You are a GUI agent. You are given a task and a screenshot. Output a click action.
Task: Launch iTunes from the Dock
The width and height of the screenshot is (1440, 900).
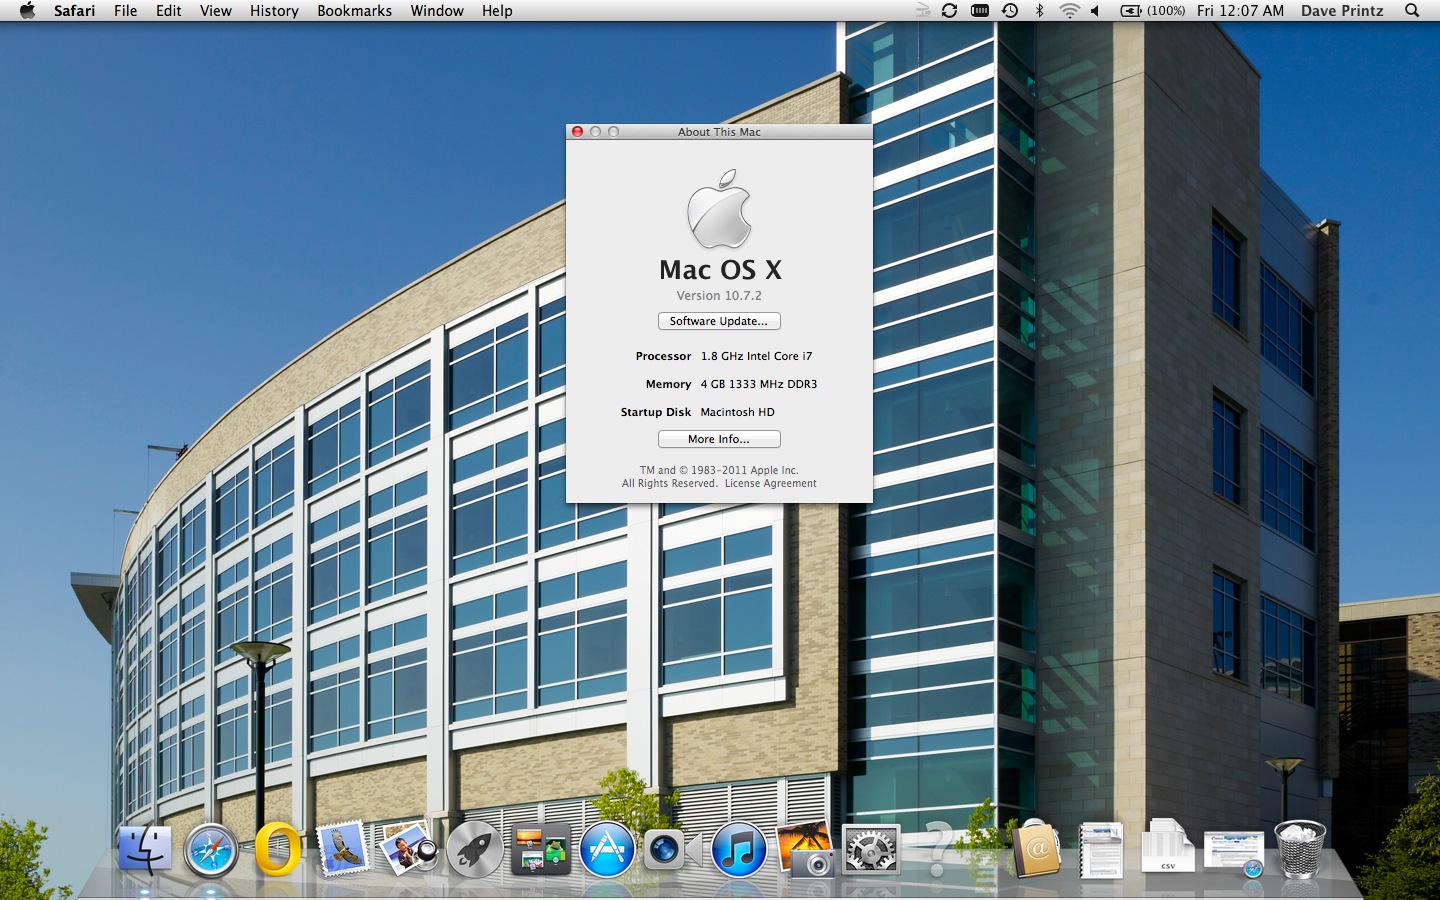pyautogui.click(x=739, y=850)
